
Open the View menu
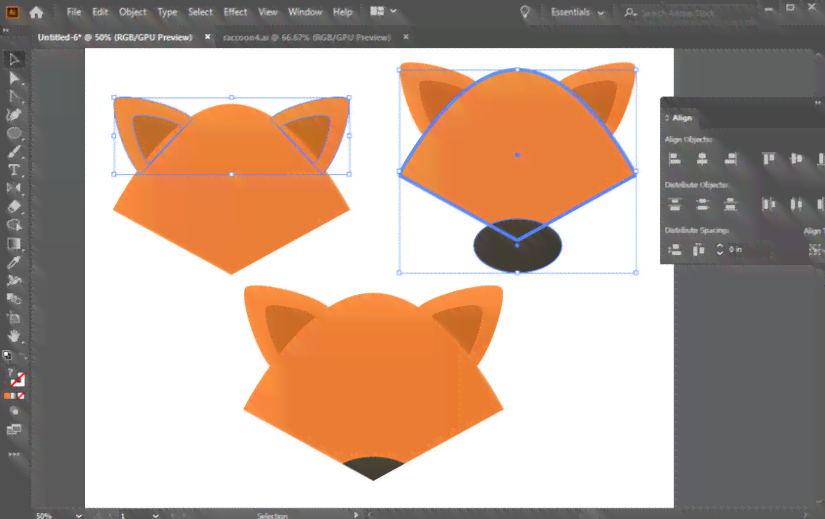[268, 12]
